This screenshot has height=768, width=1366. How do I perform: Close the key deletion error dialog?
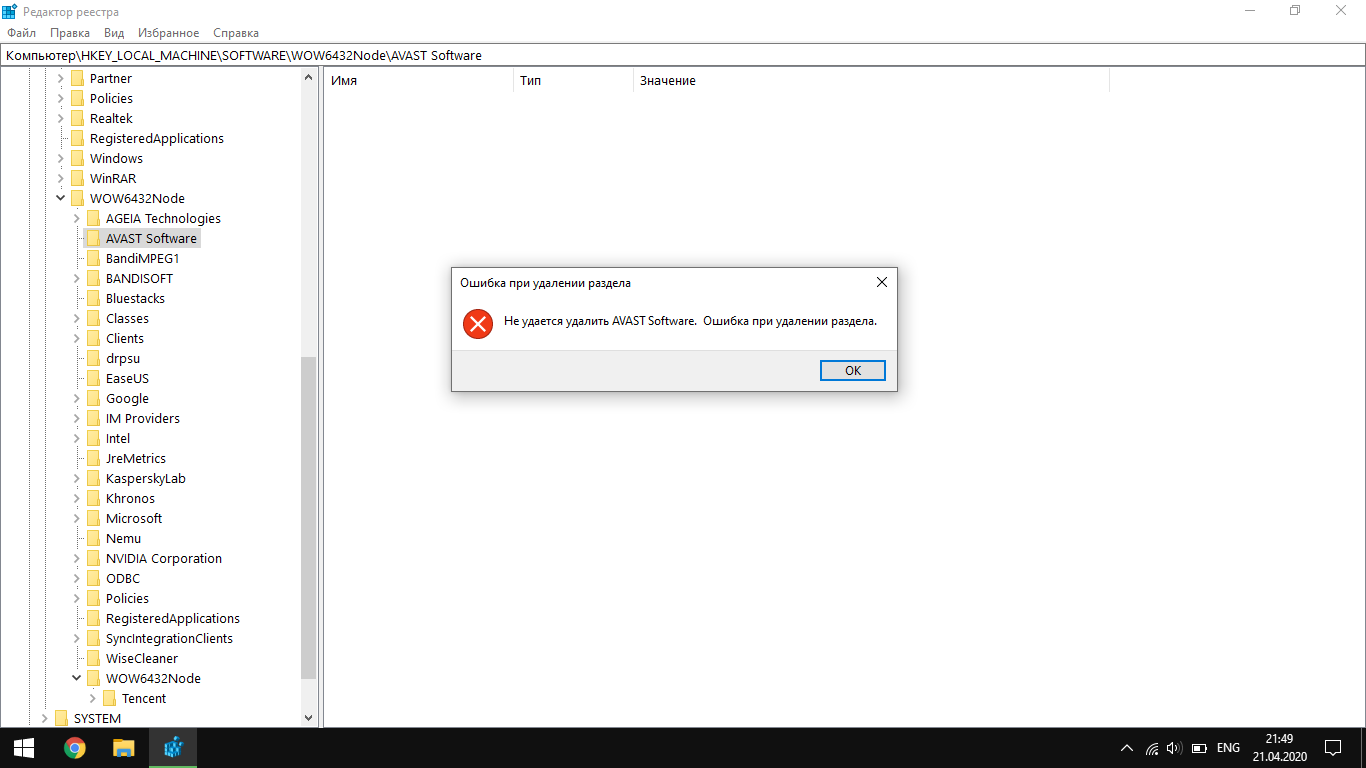[x=881, y=282]
